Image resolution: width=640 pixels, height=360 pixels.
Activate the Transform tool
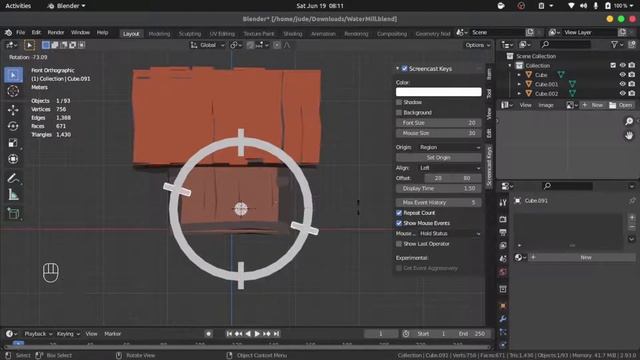click(13, 159)
